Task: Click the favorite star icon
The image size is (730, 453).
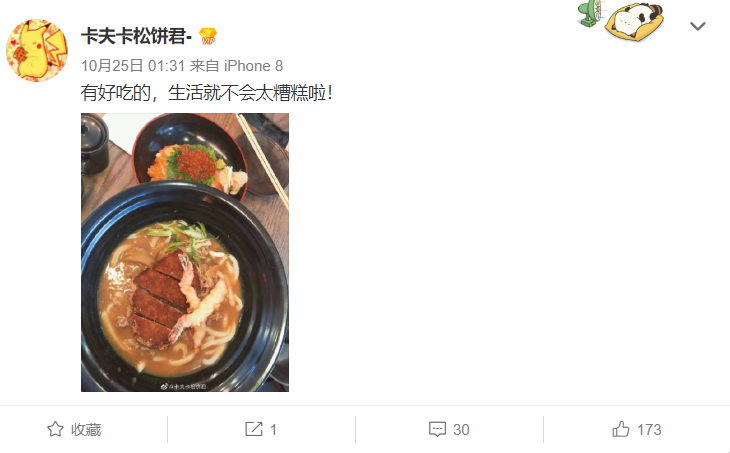Action: pos(55,429)
